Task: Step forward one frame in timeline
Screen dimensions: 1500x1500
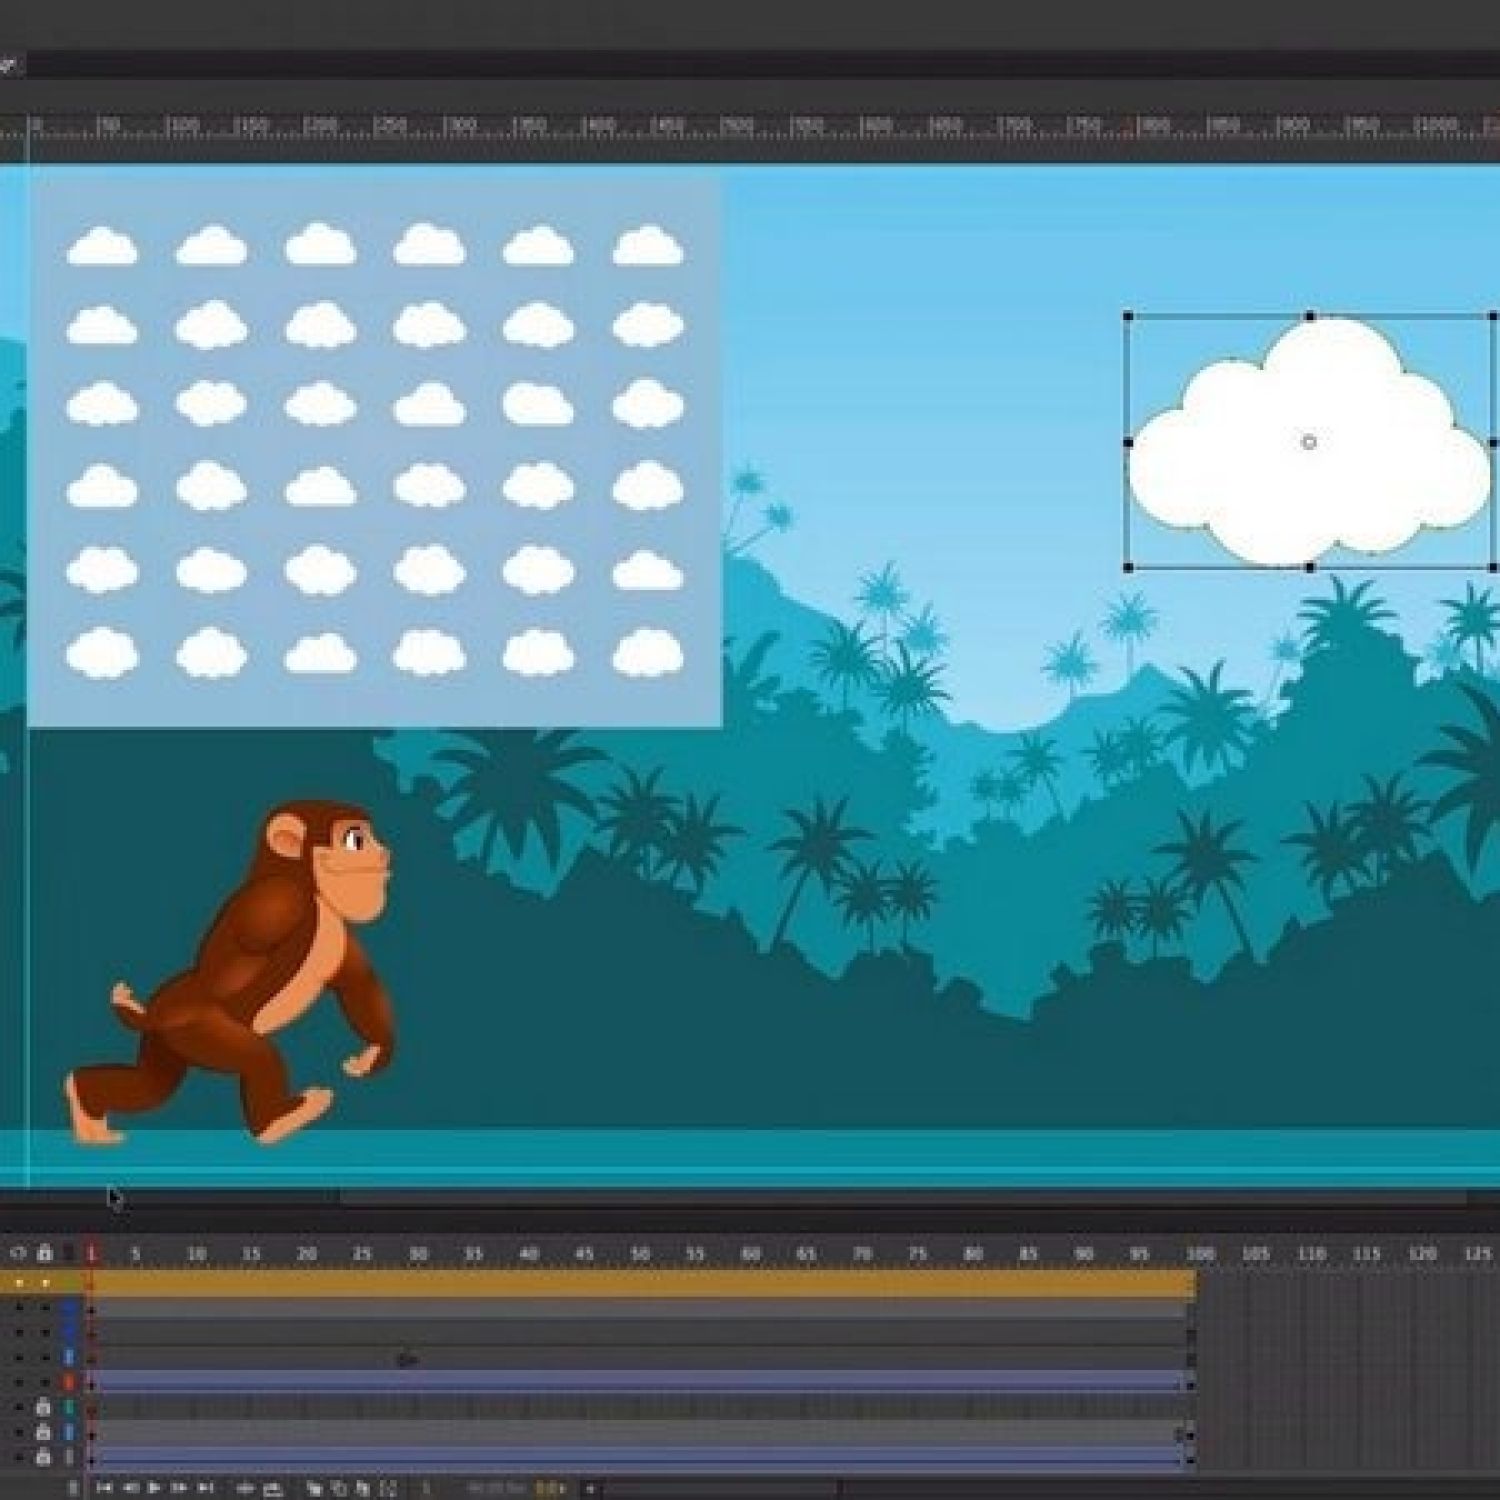Action: point(180,1488)
